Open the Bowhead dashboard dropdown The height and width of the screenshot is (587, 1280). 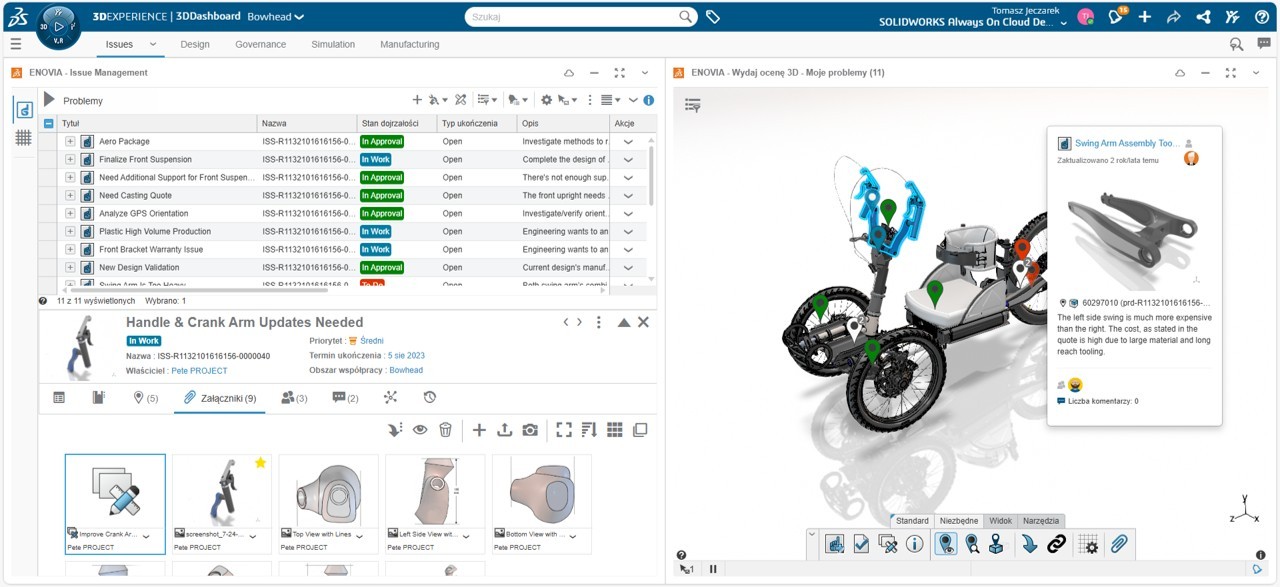point(276,17)
